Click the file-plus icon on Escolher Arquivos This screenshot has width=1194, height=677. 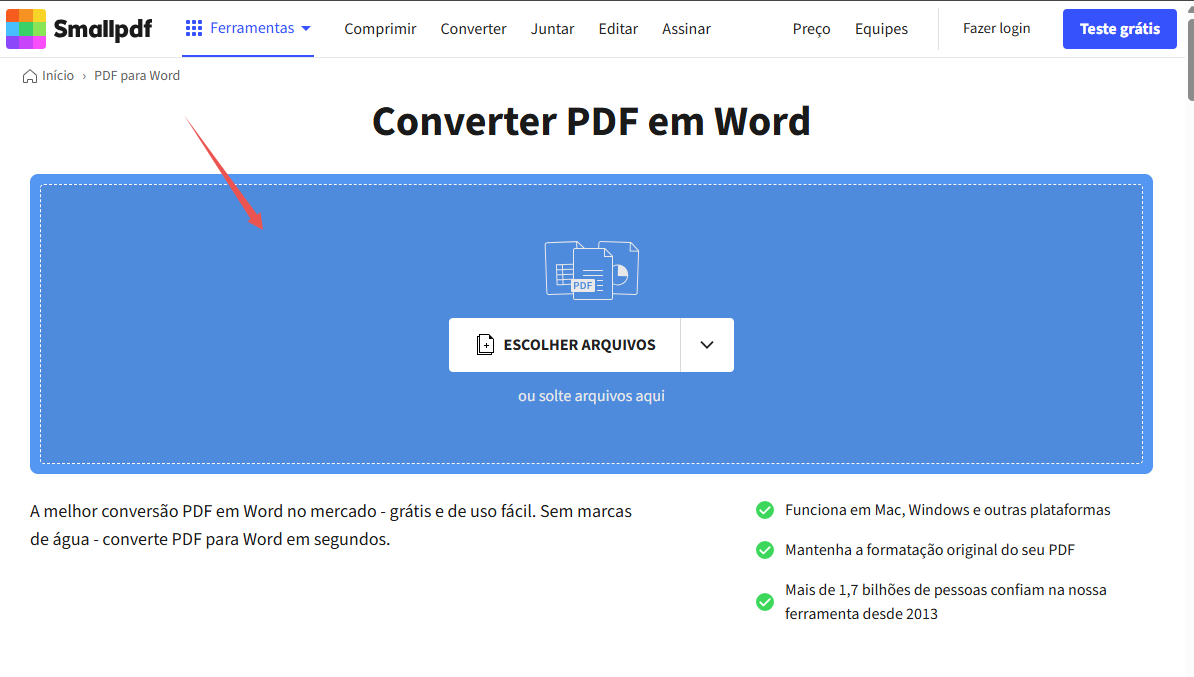pyautogui.click(x=485, y=345)
